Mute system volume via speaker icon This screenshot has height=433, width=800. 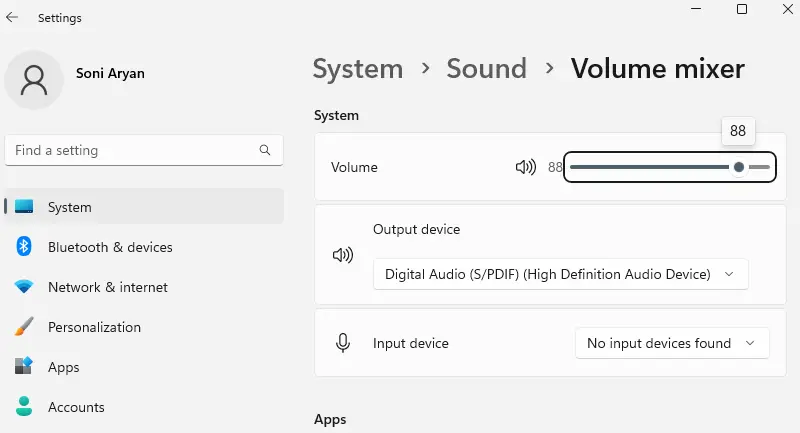coord(525,168)
